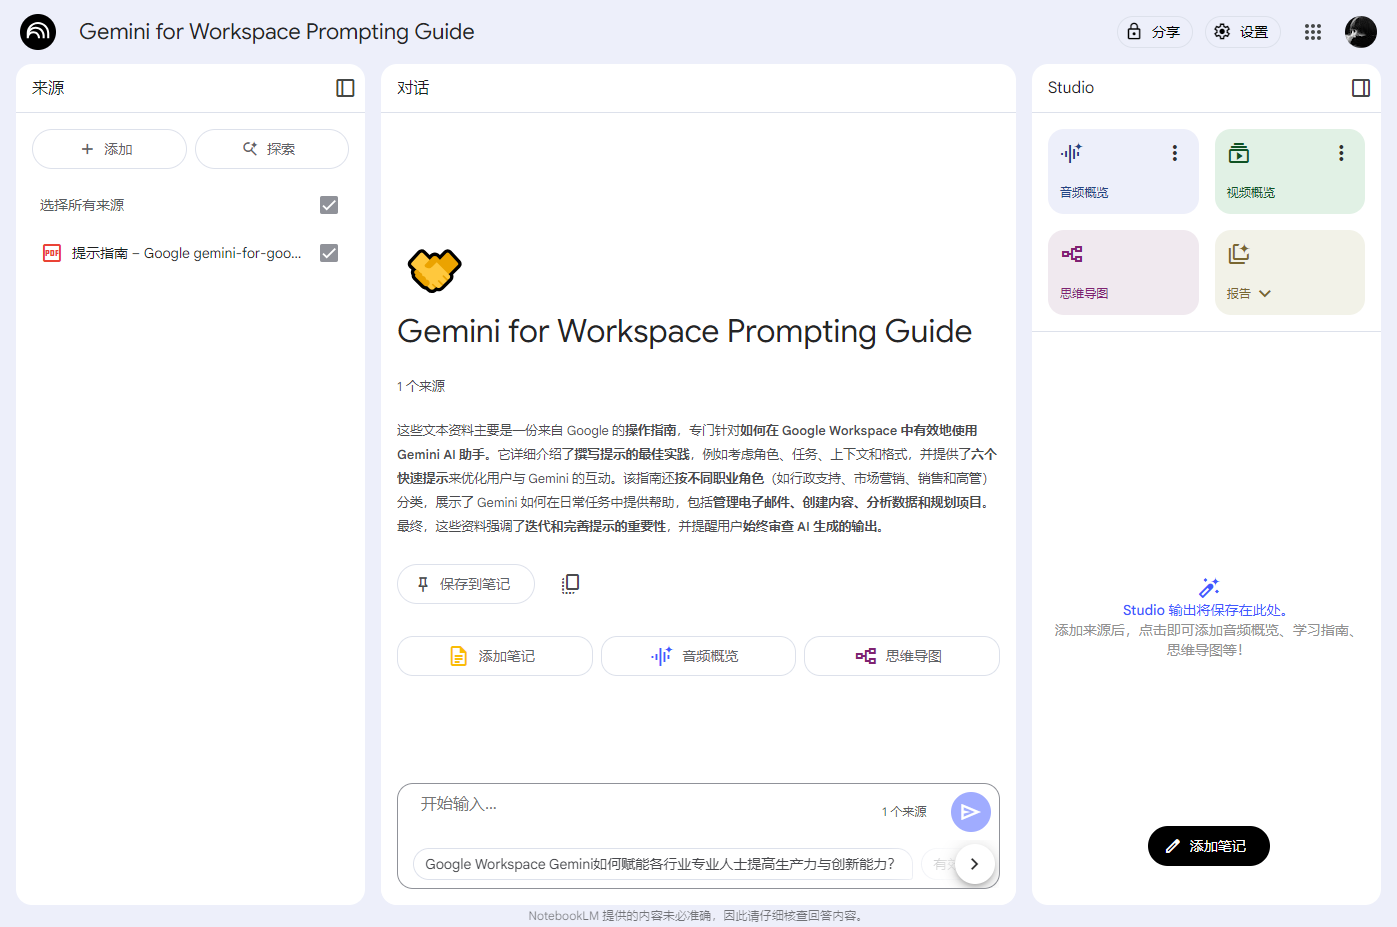Collapse the Studio panel

coord(1361,88)
